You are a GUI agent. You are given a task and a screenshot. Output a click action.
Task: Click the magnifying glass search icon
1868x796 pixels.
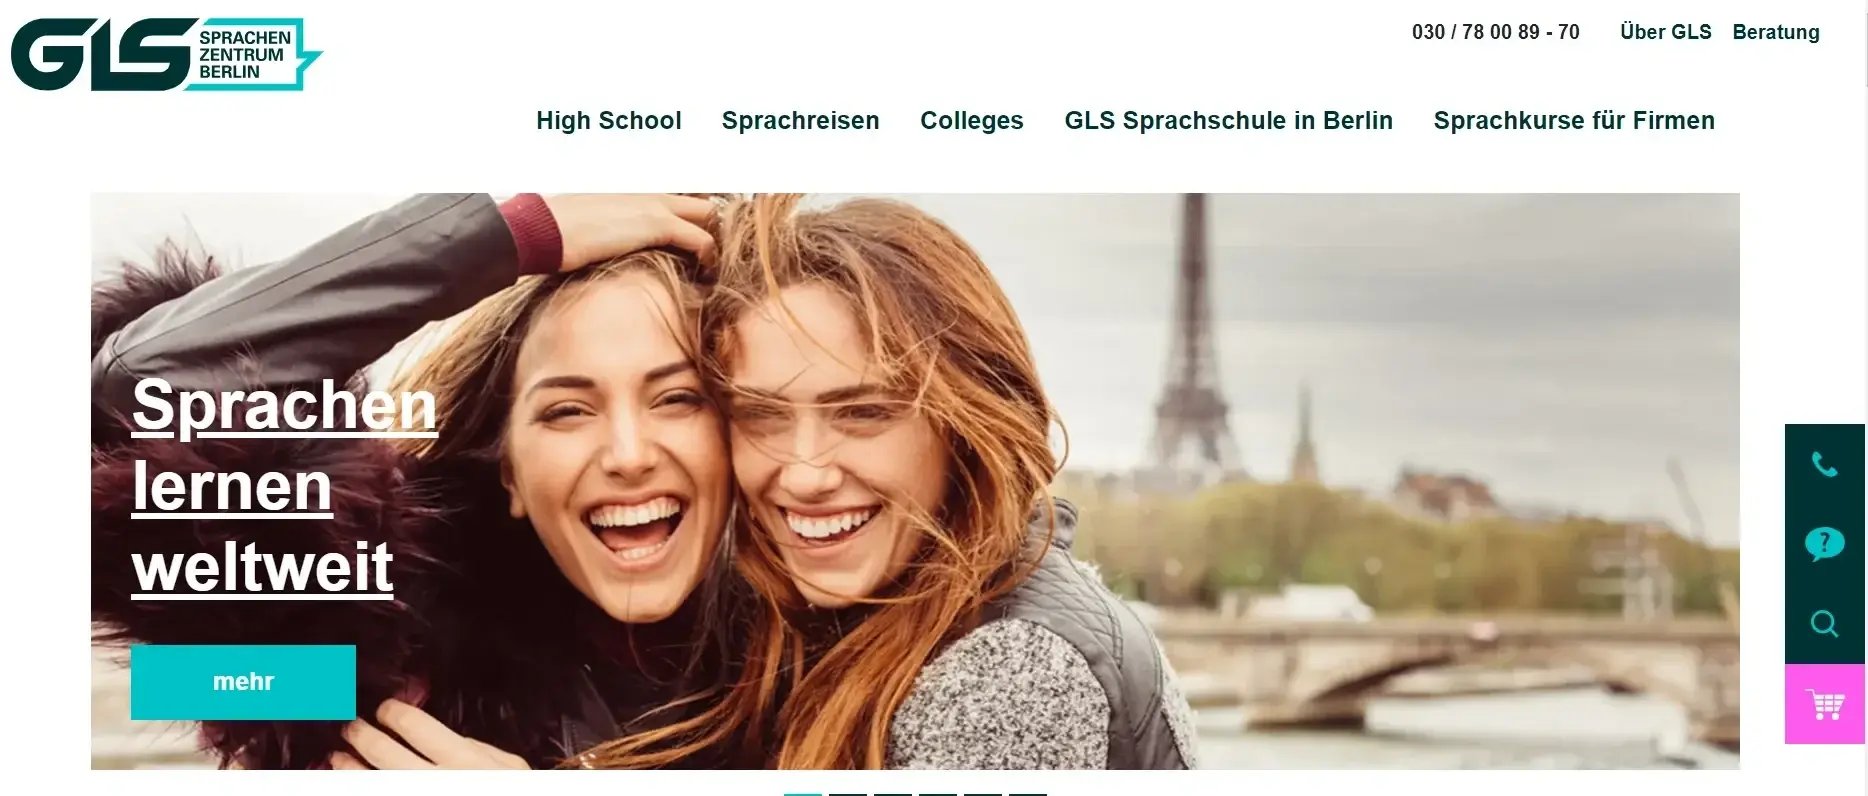[x=1825, y=624]
